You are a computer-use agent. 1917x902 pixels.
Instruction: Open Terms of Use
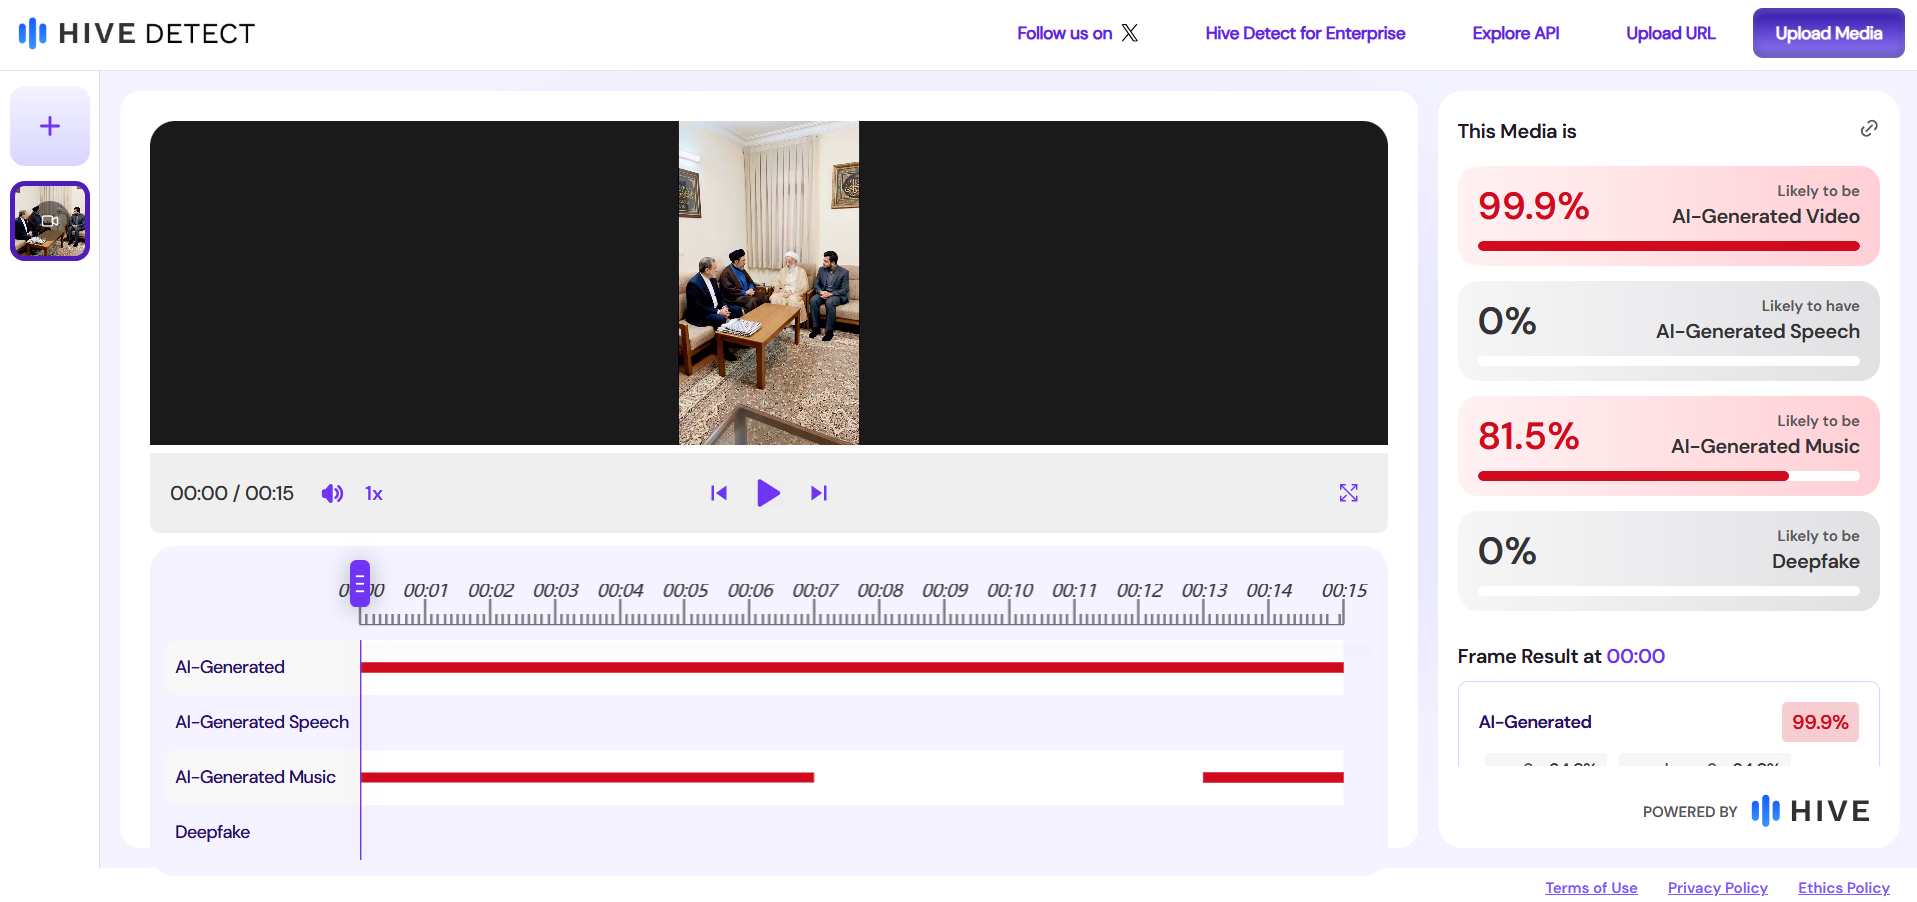pos(1591,888)
